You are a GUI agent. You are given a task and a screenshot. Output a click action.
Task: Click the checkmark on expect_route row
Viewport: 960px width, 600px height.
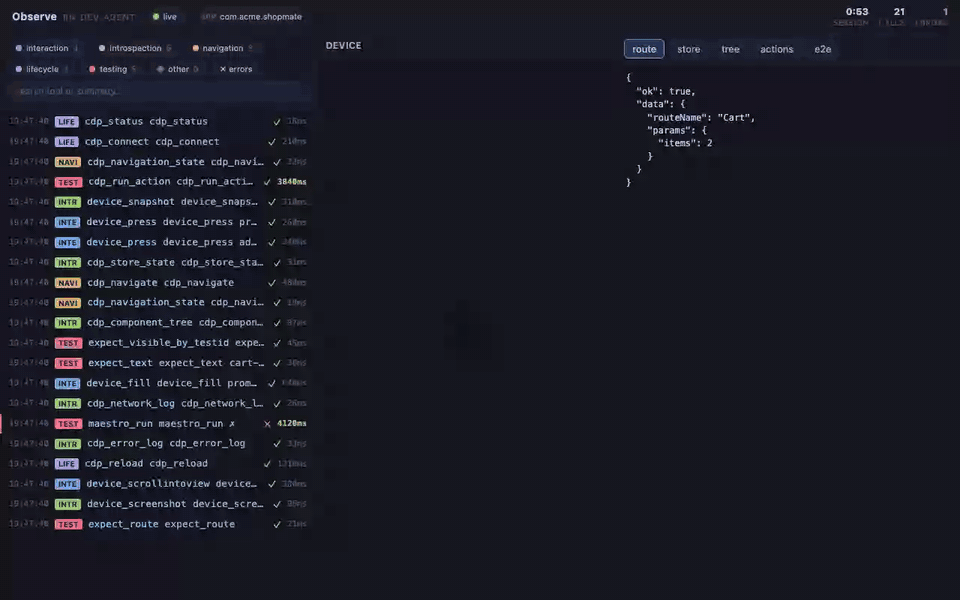pyautogui.click(x=277, y=524)
